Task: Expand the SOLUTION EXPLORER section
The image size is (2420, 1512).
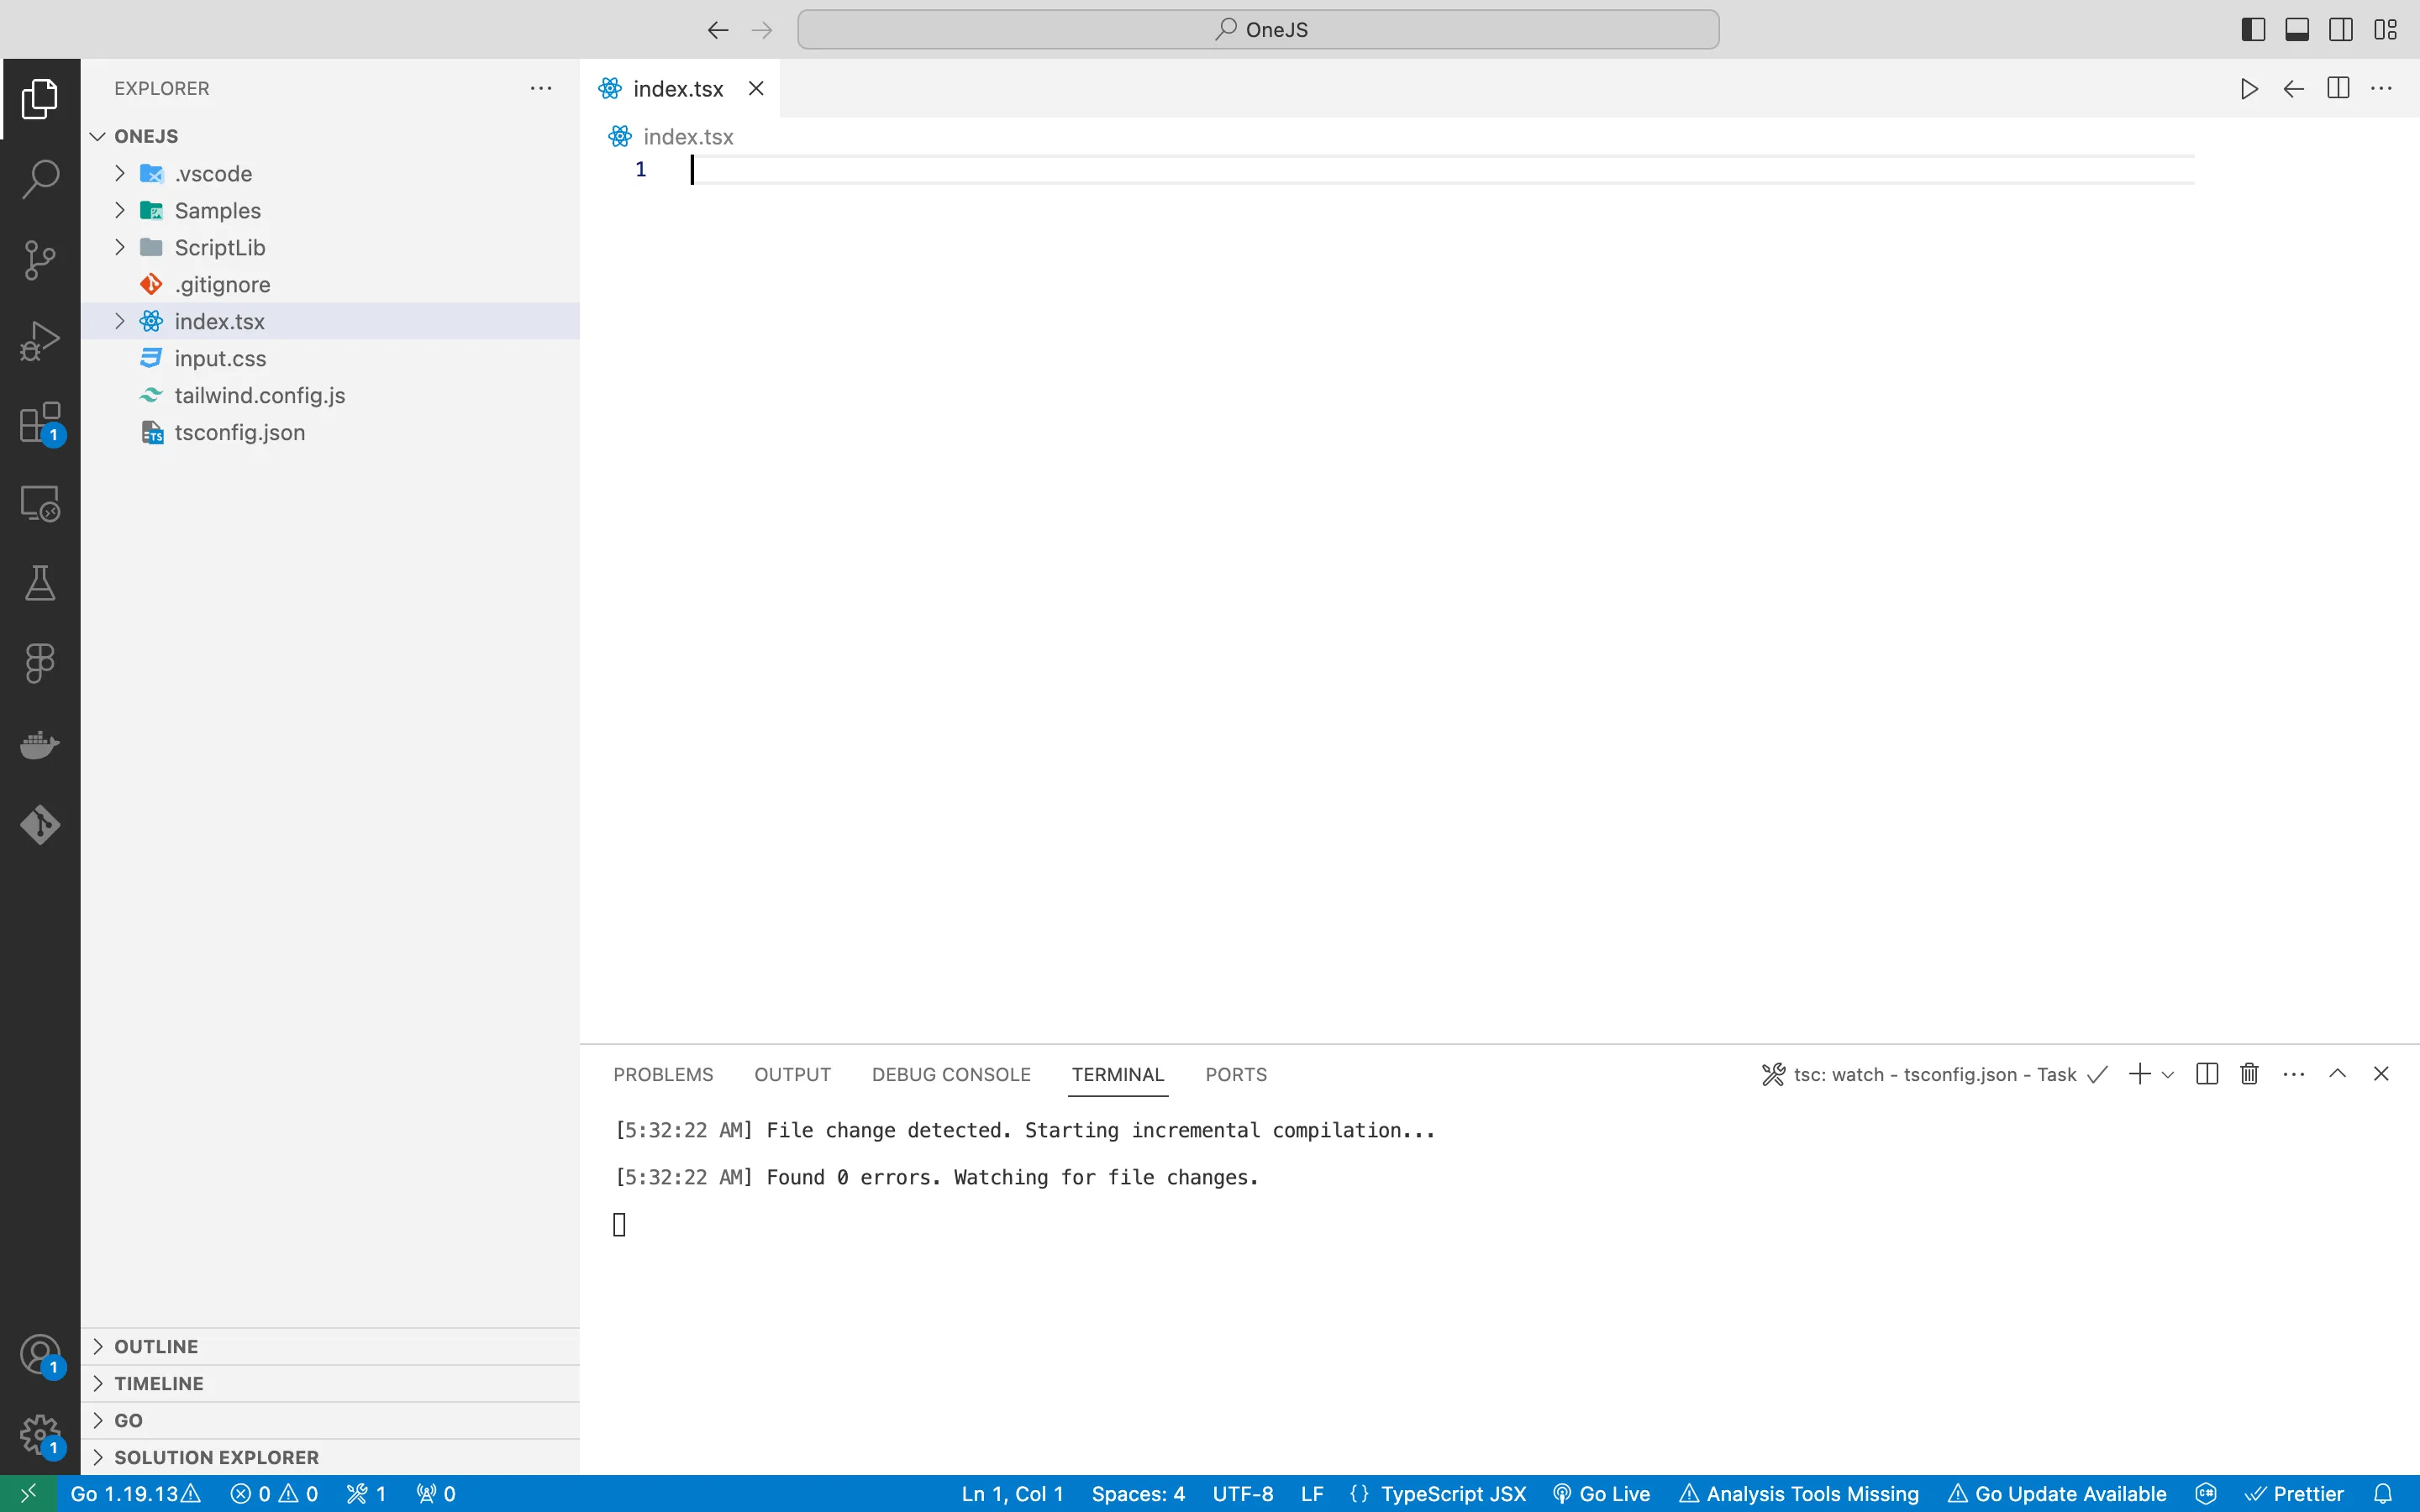Action: coord(330,1458)
